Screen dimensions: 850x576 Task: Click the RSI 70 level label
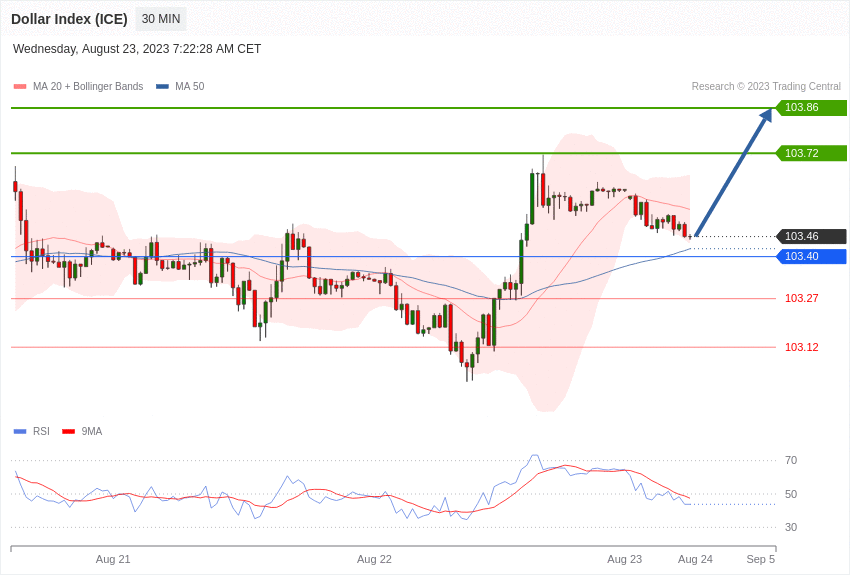(x=791, y=461)
